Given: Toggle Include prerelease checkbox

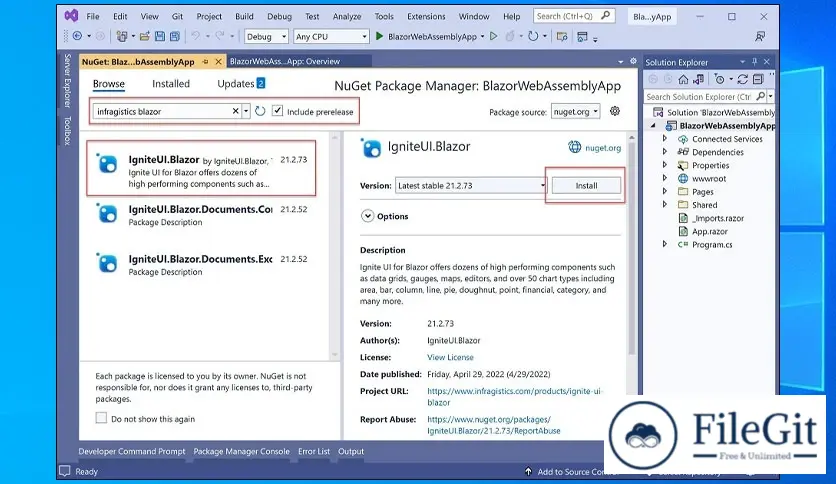Looking at the screenshot, I should coord(277,111).
